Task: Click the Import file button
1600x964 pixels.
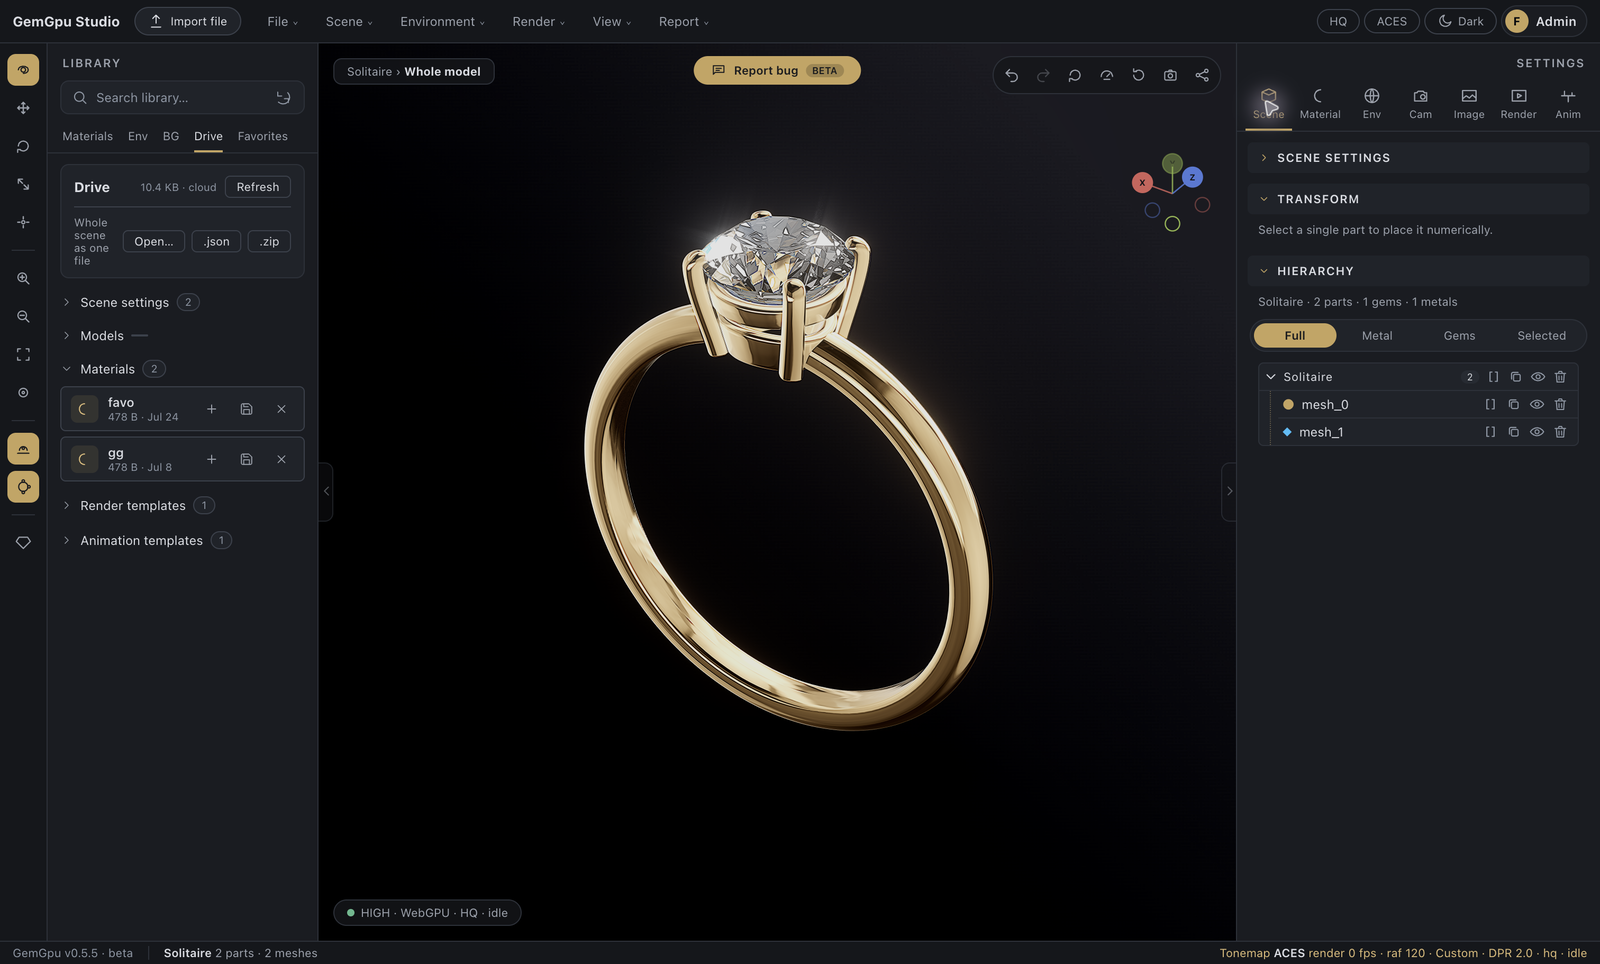Action: click(x=188, y=21)
